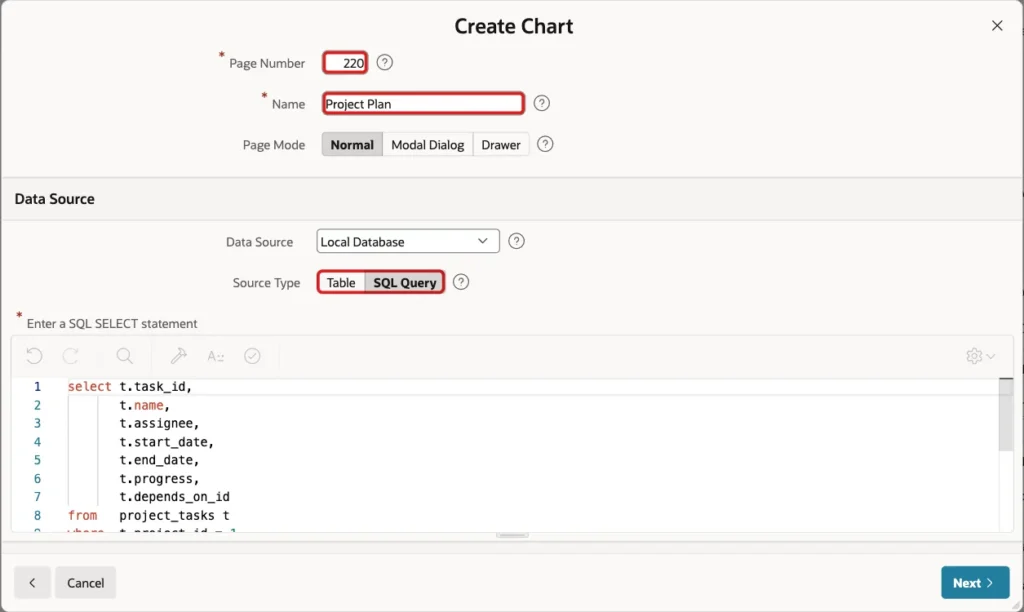Click the 't.name,' code on line 2

pos(144,406)
